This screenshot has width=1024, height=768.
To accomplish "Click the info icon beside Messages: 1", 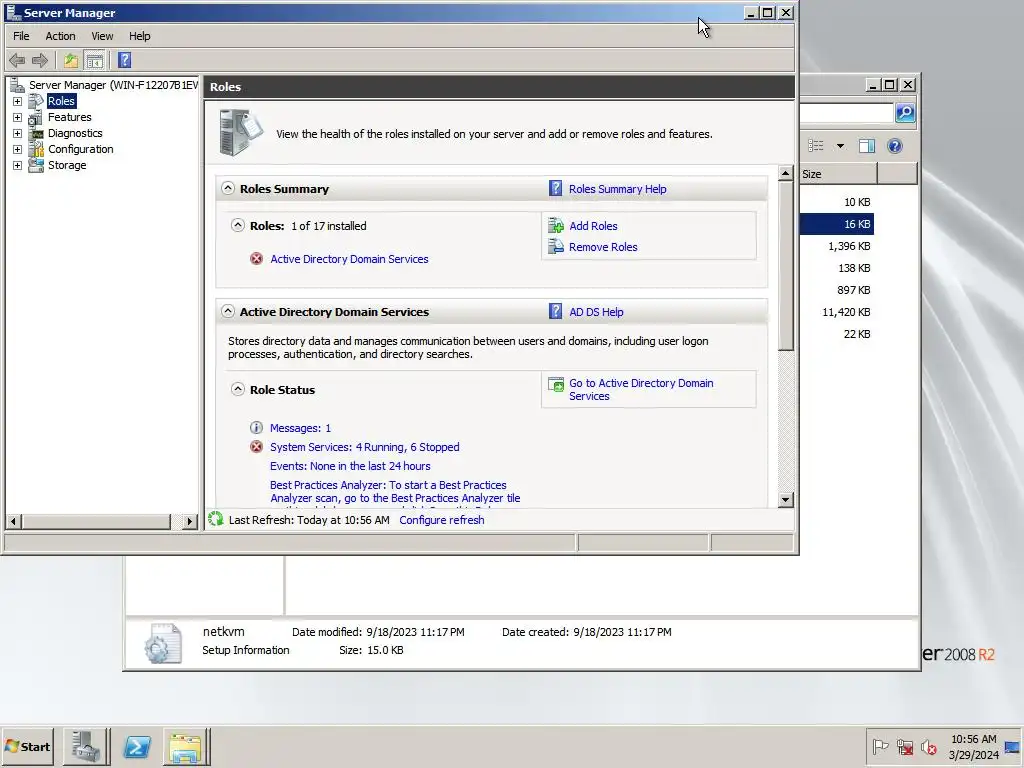I will (256, 428).
